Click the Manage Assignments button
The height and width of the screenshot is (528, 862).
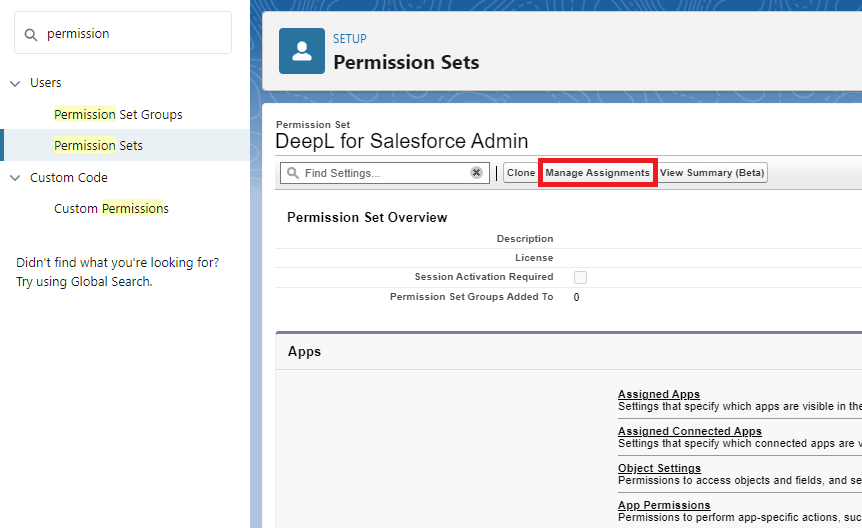(597, 173)
